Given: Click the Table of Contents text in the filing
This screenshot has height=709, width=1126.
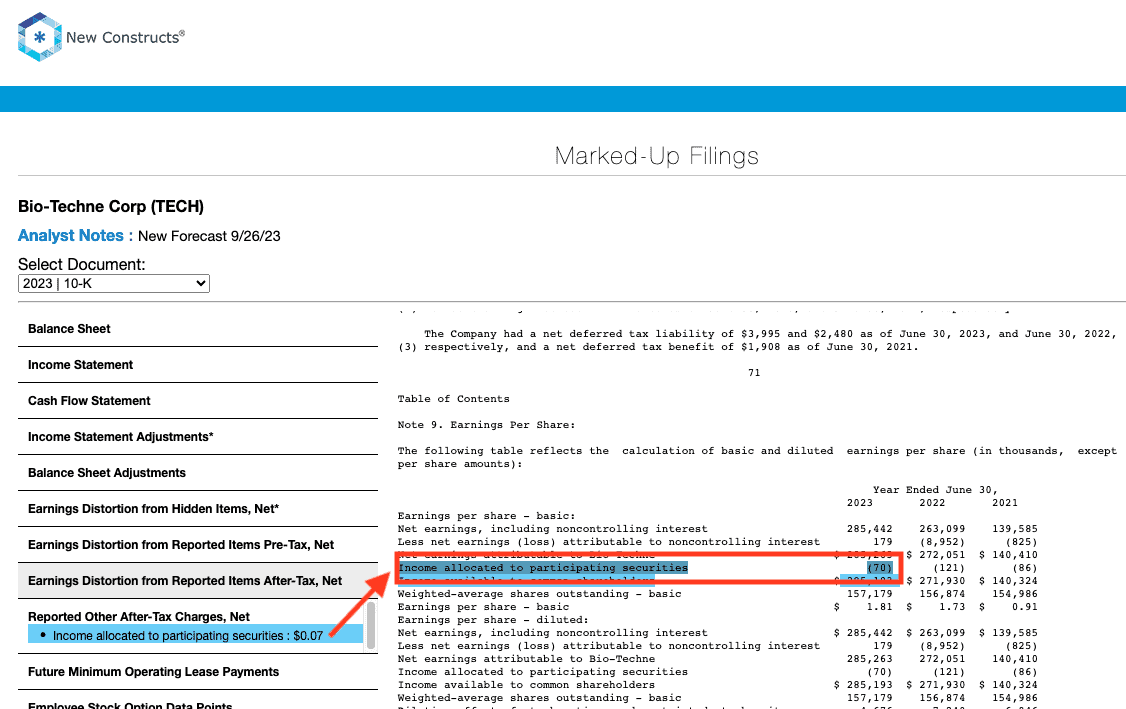Looking at the screenshot, I should [x=454, y=399].
